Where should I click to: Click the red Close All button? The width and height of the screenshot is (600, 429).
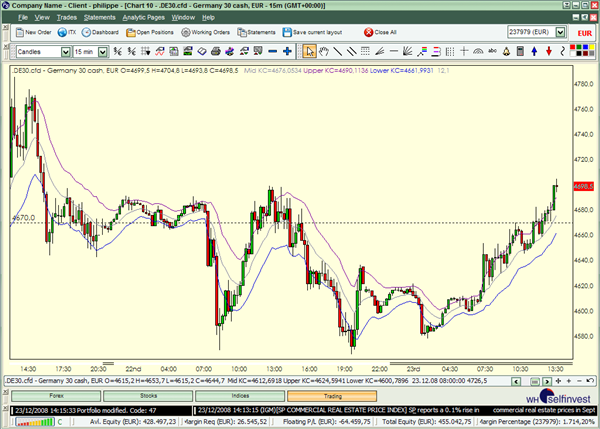click(380, 33)
